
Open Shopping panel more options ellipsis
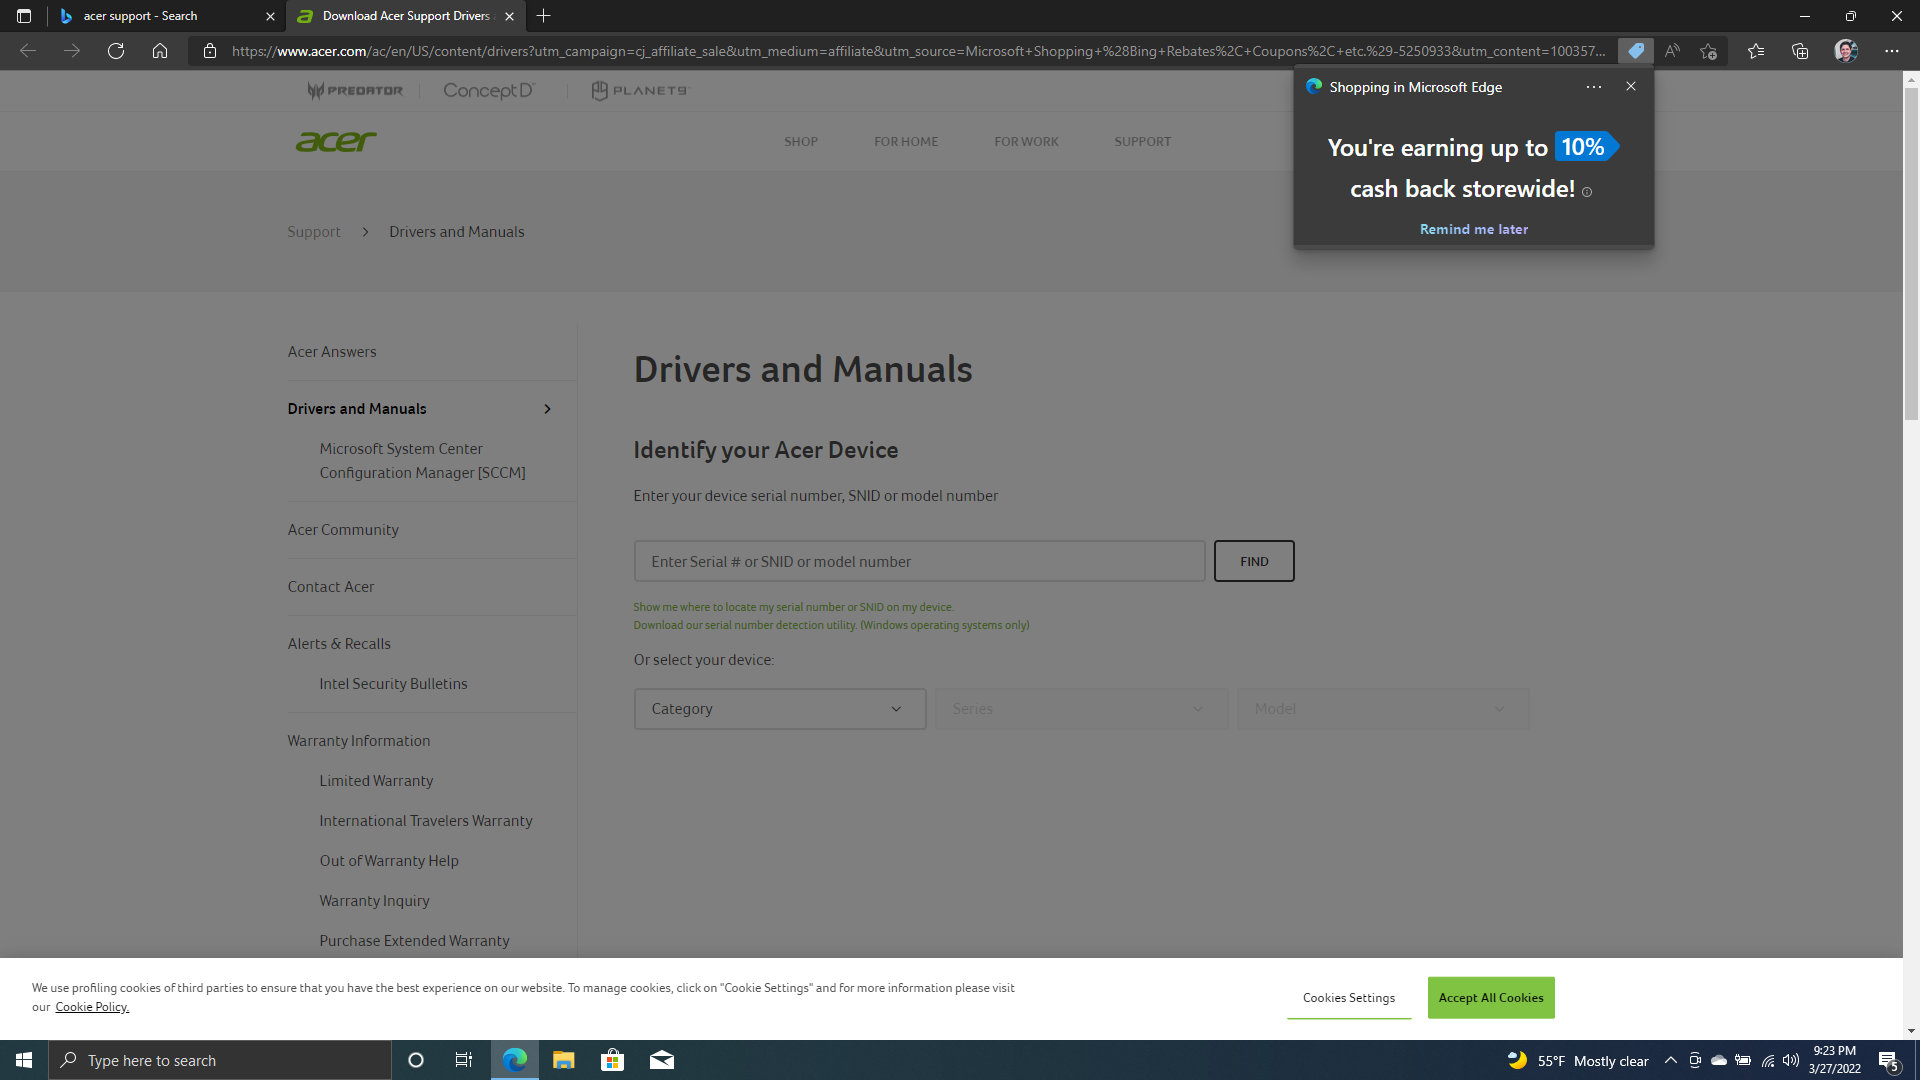click(1594, 87)
